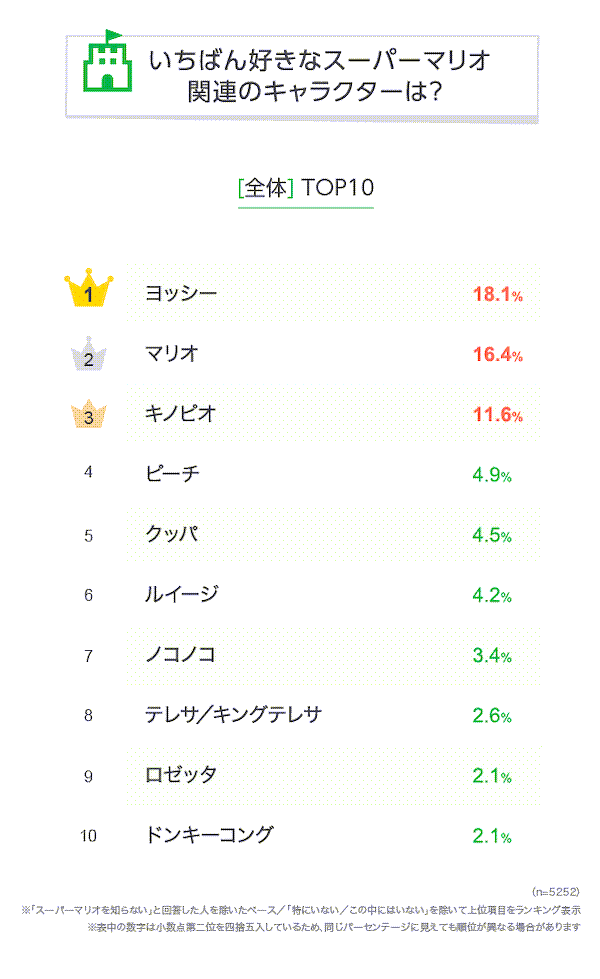This screenshot has height=979, width=600.
Task: Select the [全体] TOP10 heading
Action: point(305,188)
